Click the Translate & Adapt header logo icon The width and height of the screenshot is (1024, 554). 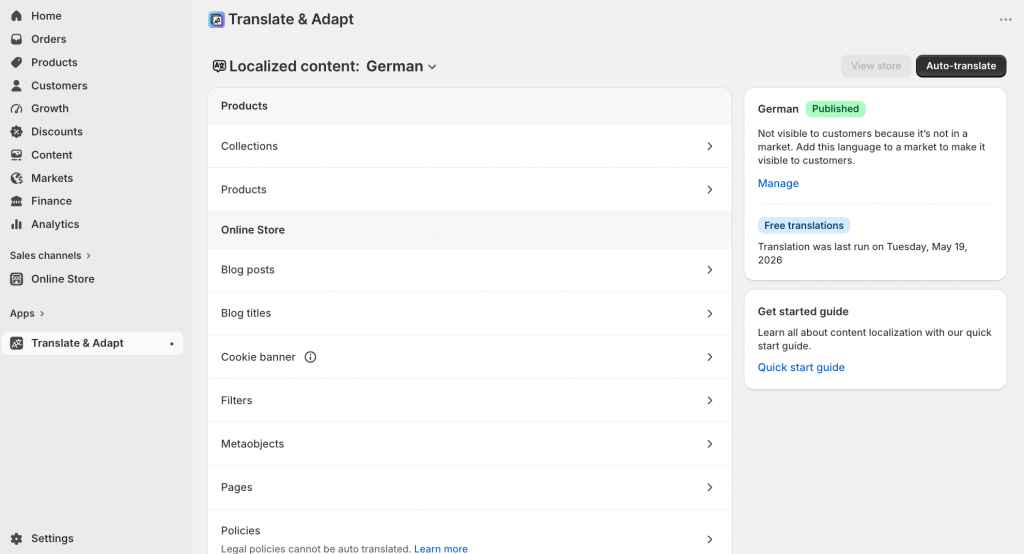[x=216, y=20]
